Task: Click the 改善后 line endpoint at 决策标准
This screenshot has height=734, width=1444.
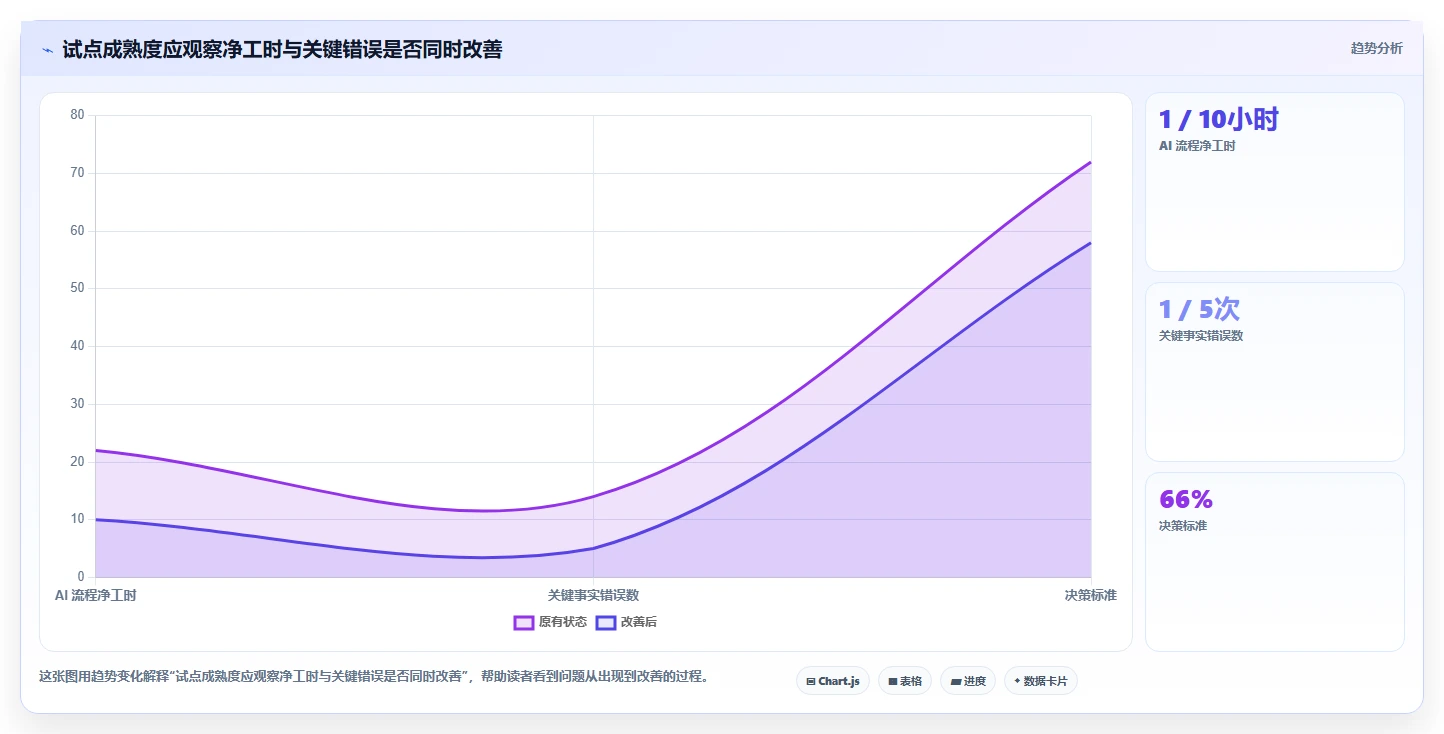Action: coord(1090,243)
